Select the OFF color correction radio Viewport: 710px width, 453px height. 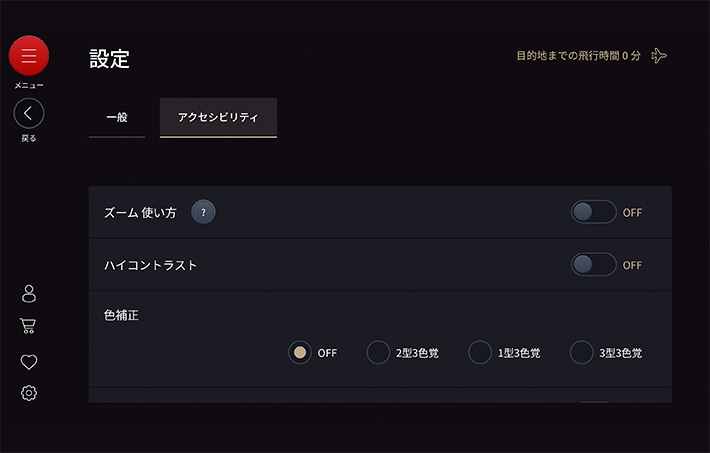click(299, 352)
